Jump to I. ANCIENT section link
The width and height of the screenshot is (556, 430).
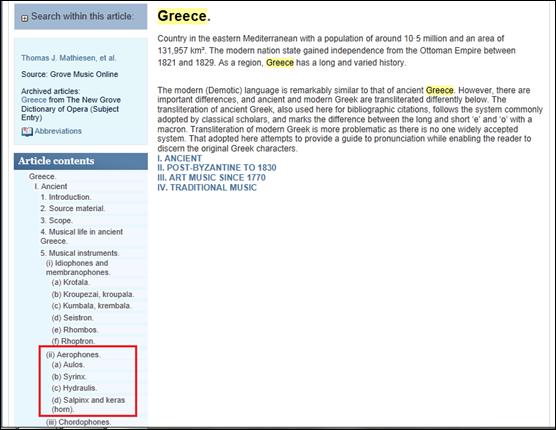point(179,158)
